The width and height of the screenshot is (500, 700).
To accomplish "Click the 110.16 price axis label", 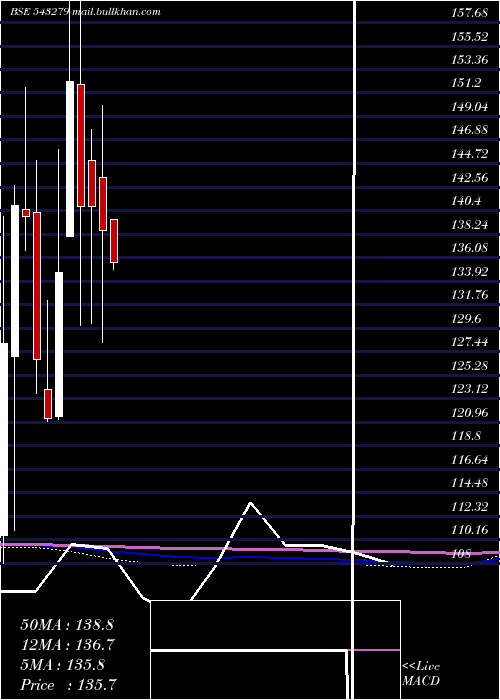I will tap(469, 530).
